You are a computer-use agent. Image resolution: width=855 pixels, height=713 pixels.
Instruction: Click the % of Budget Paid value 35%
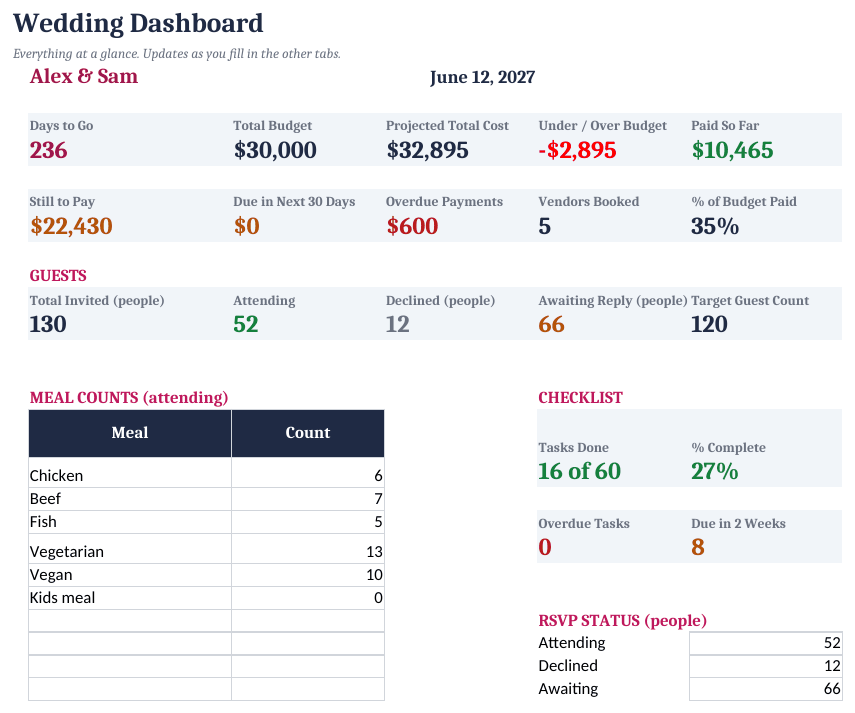point(715,226)
